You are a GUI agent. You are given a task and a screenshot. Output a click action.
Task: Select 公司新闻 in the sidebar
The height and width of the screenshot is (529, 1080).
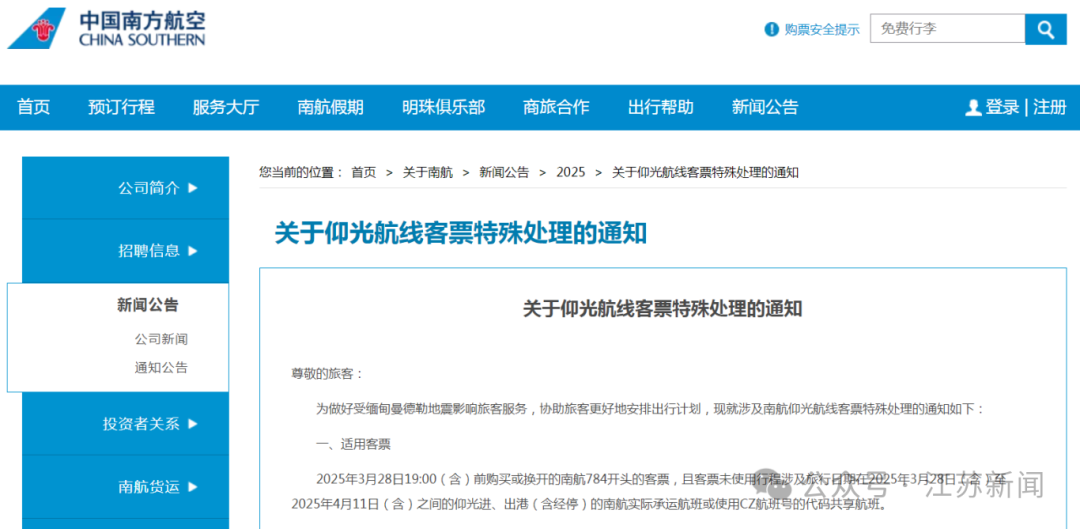click(161, 339)
